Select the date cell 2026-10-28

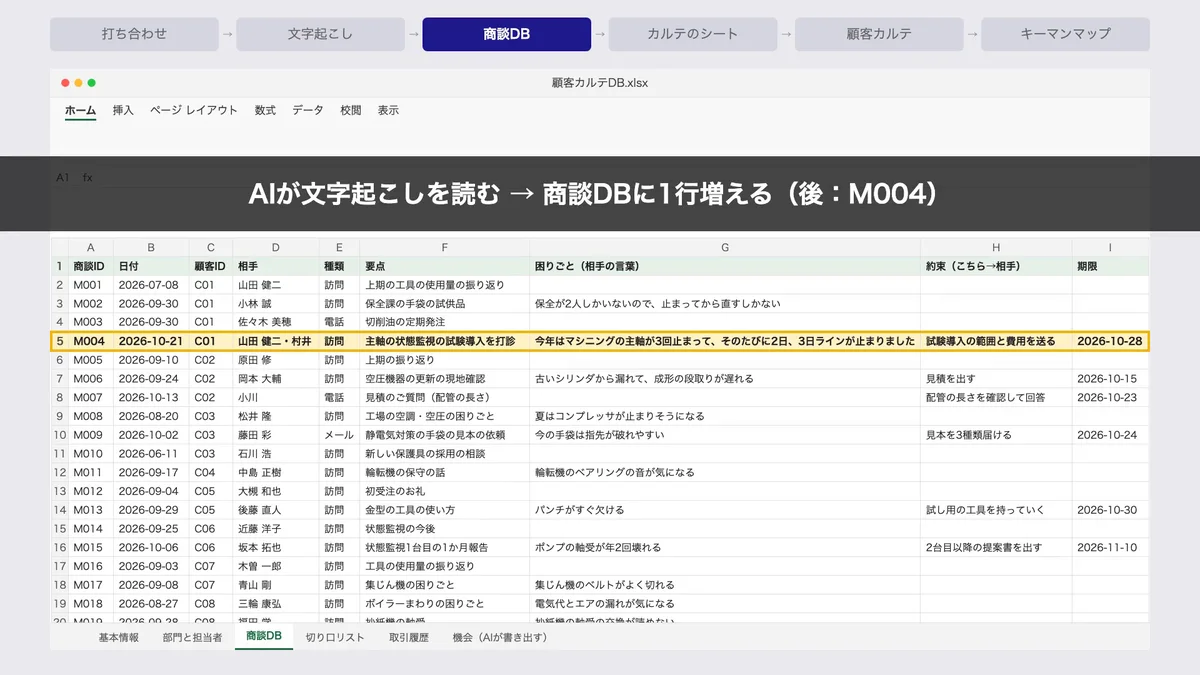click(1111, 341)
